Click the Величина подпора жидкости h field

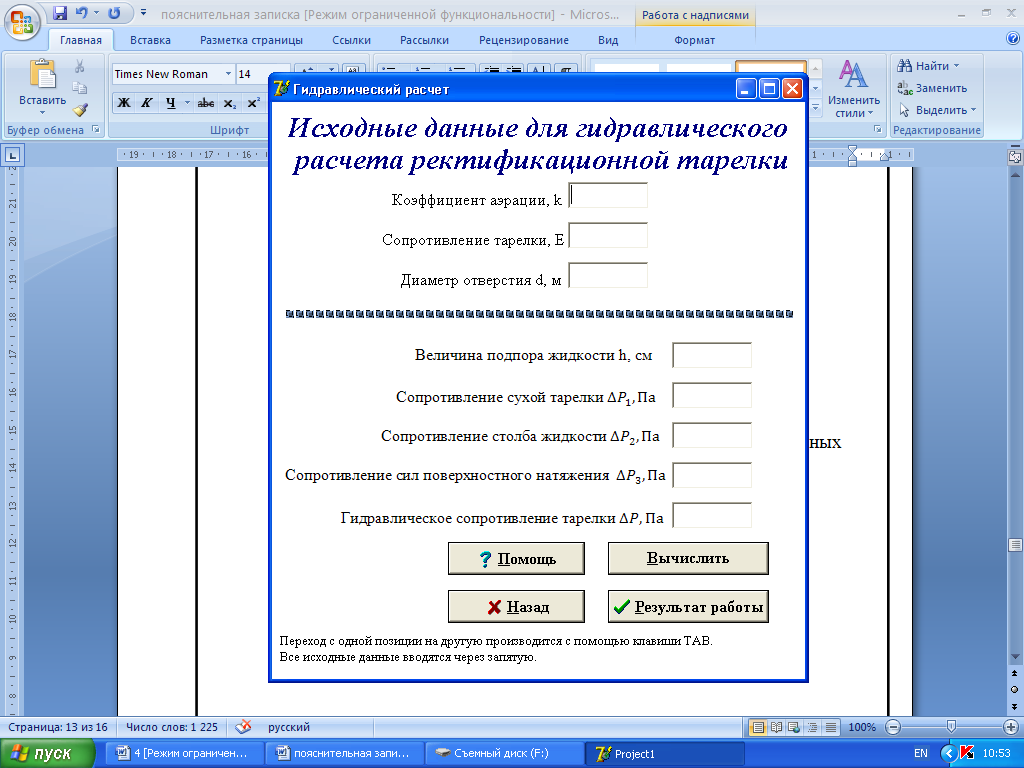coord(712,355)
